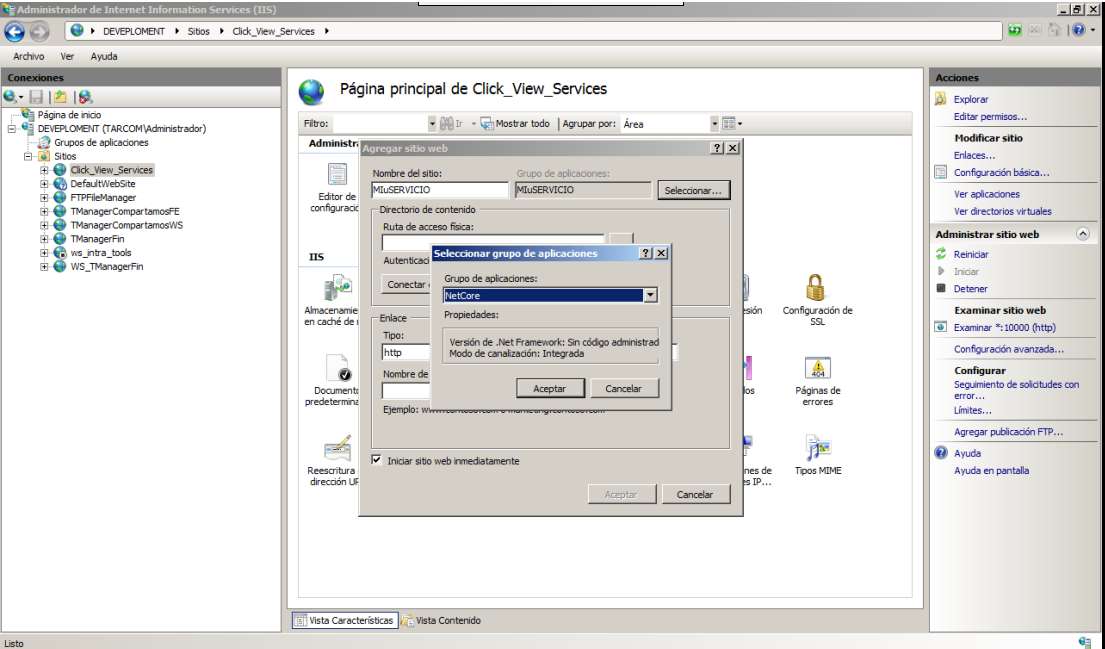Click the Reiniciar green arrows icon
The image size is (1105, 649).
[941, 254]
